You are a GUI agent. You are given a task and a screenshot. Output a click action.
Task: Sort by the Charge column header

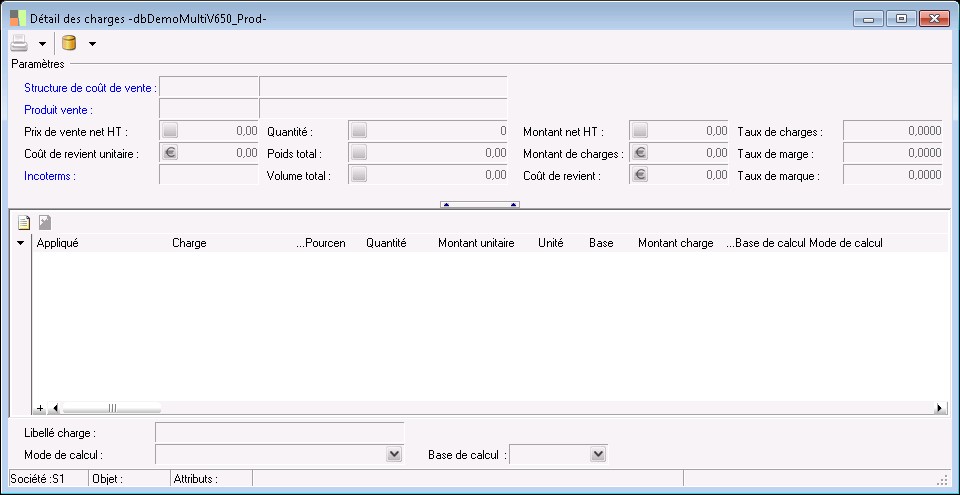tap(189, 243)
